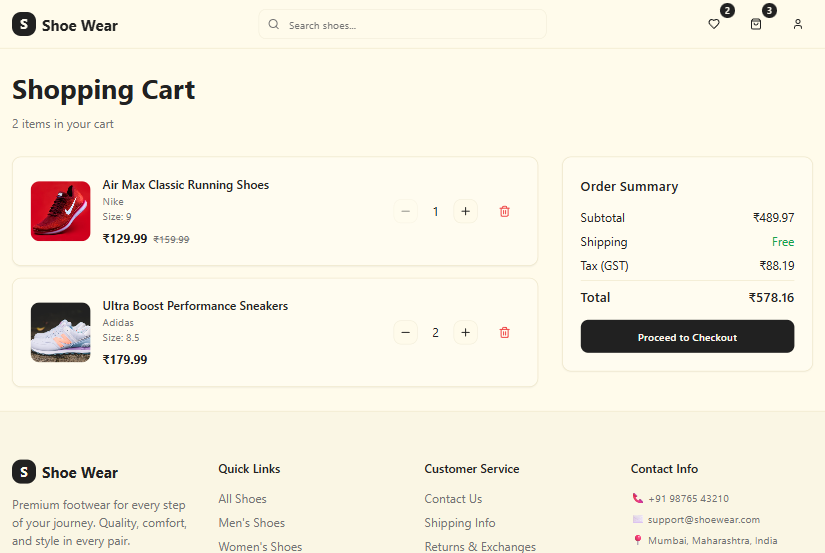Delete Air Max Classic Running Shoes from cart

[x=504, y=211]
